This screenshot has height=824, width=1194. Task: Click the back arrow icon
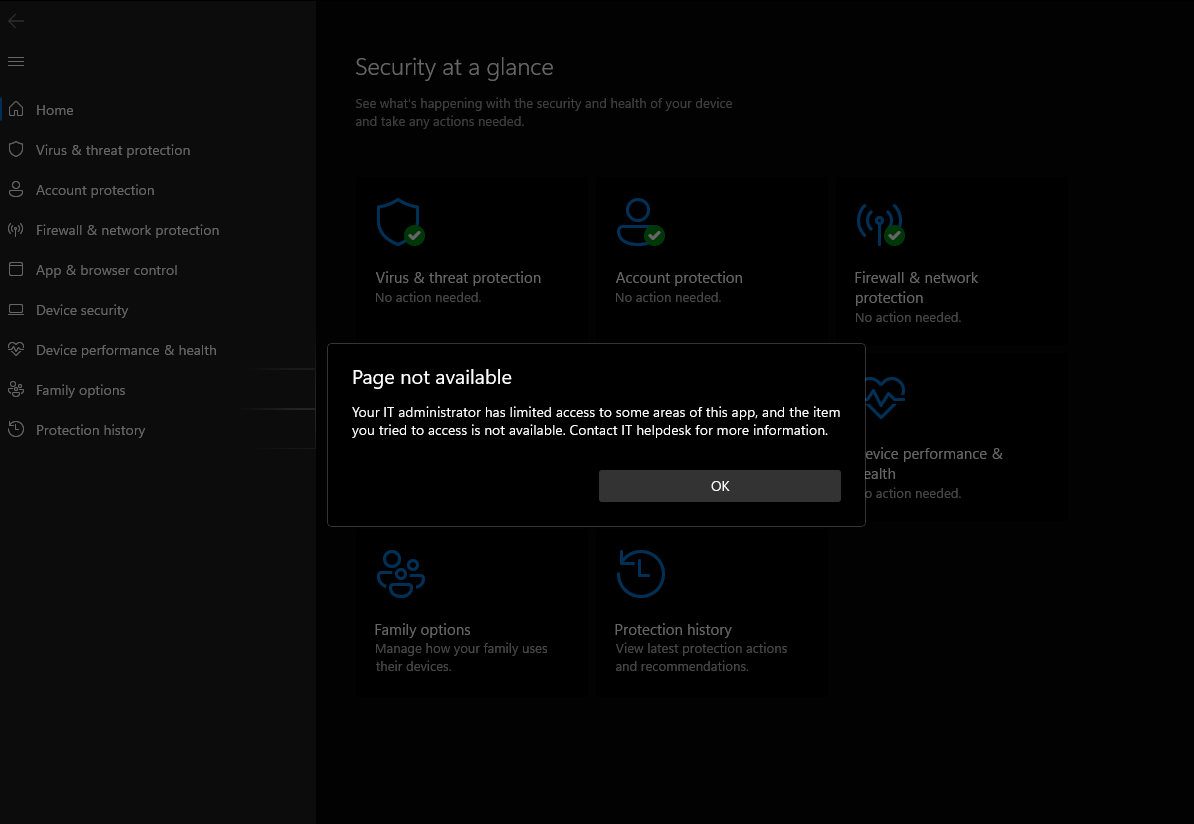16,21
